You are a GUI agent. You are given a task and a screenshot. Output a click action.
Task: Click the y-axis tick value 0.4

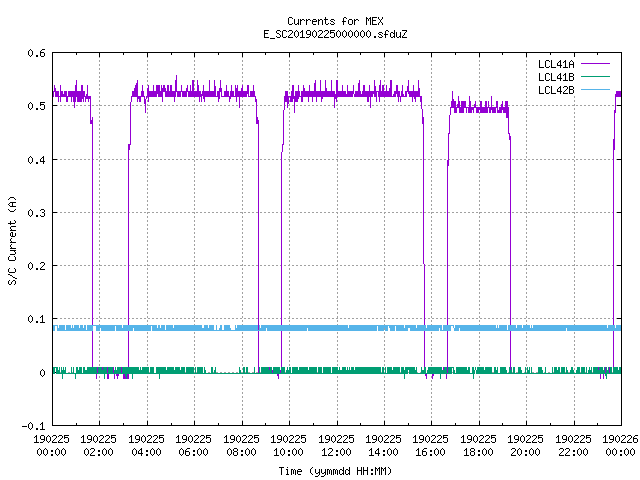[x=36, y=160]
